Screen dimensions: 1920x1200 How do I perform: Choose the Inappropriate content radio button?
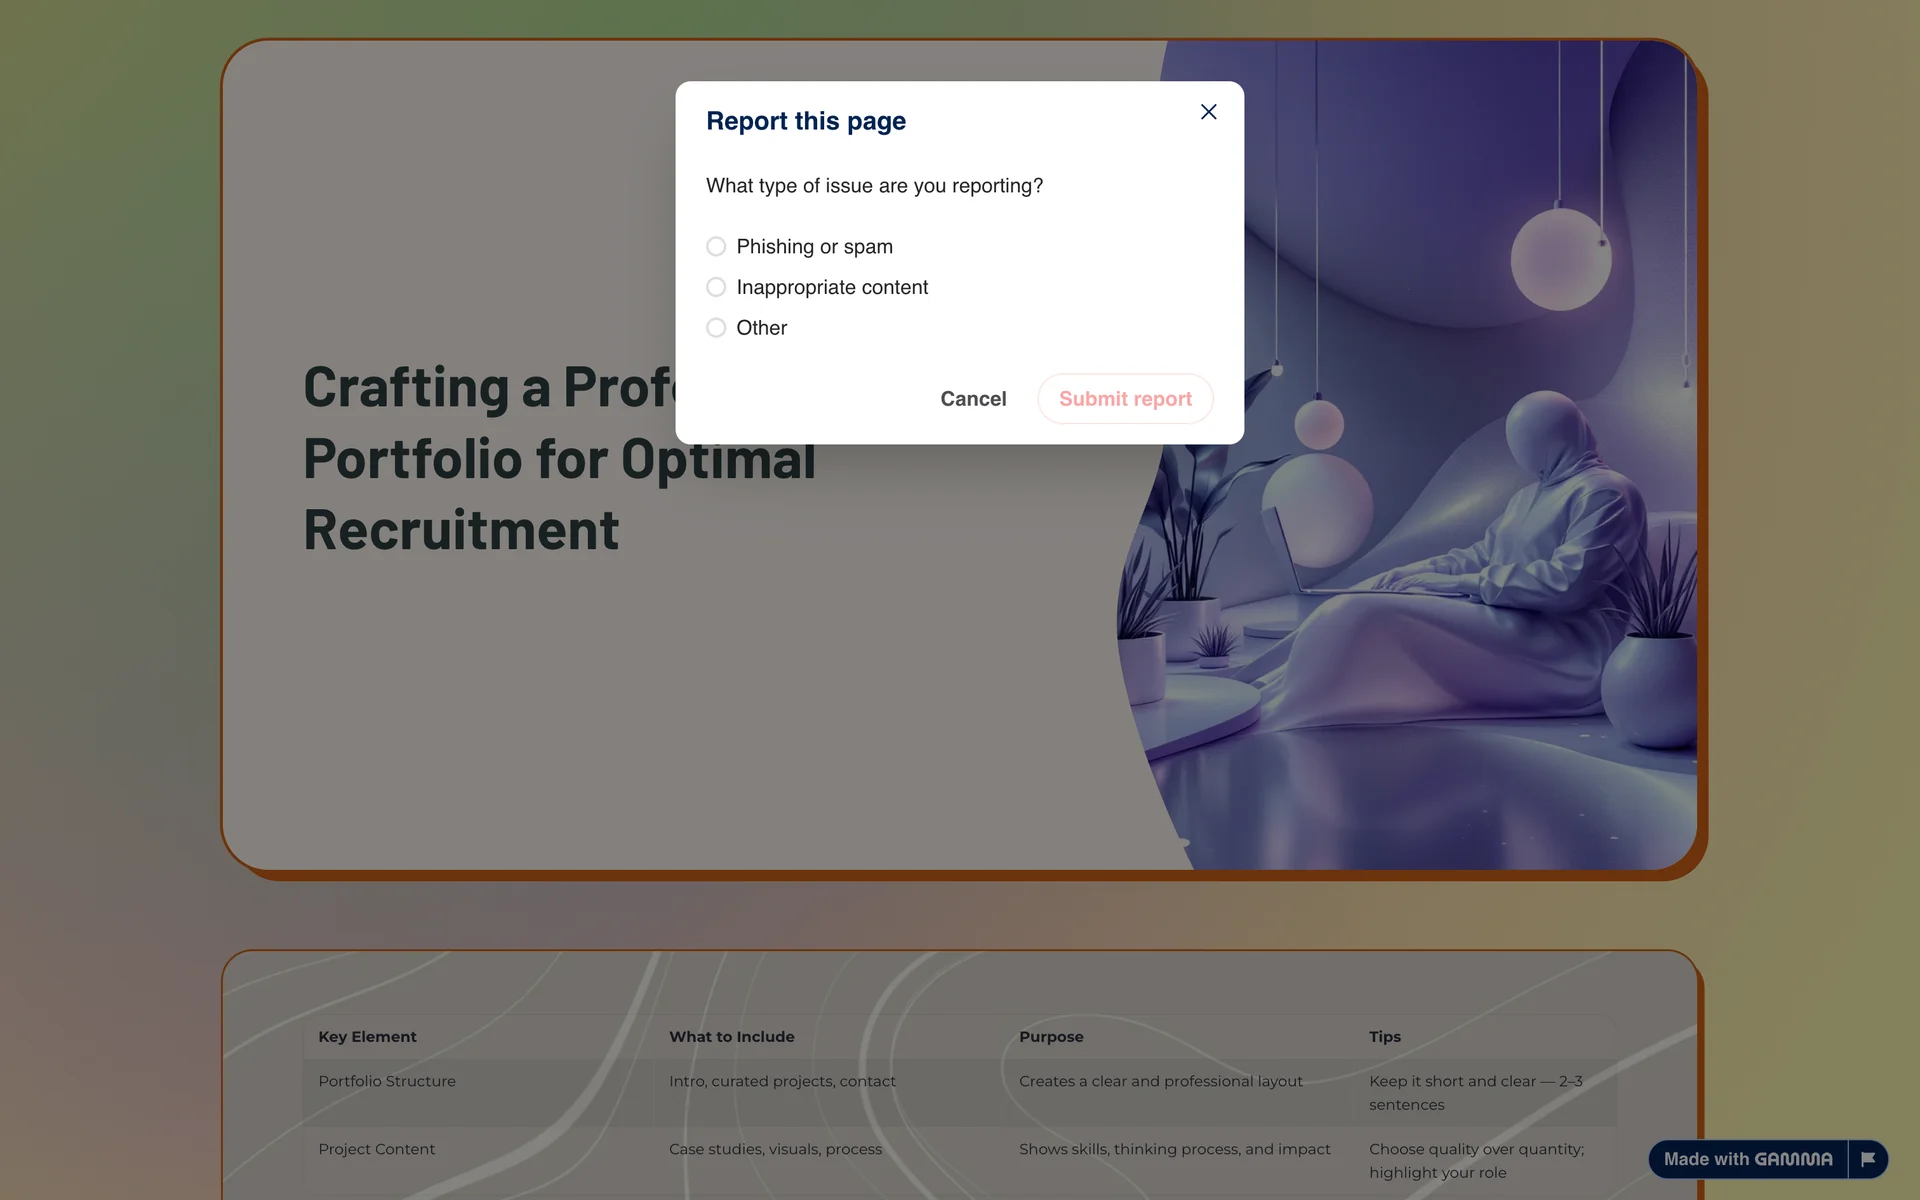pyautogui.click(x=716, y=287)
